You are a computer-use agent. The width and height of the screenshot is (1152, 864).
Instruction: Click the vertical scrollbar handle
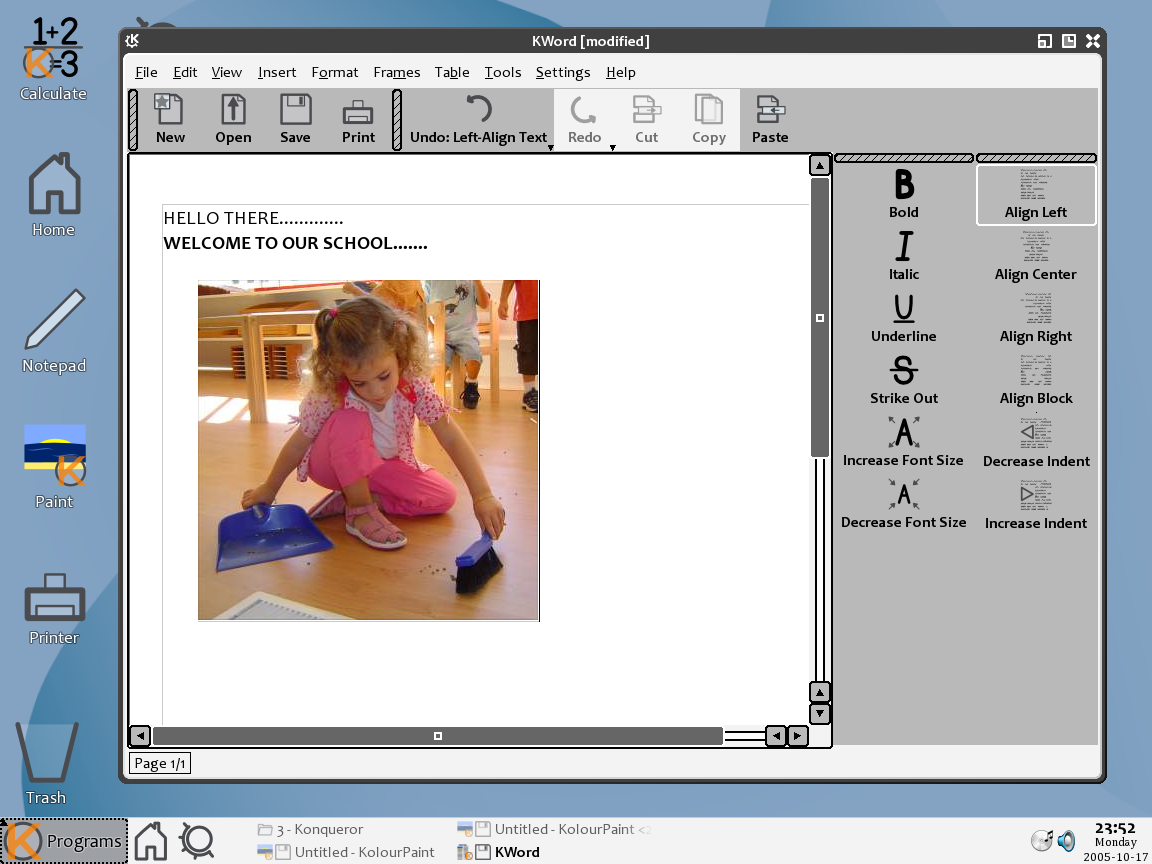coord(820,317)
